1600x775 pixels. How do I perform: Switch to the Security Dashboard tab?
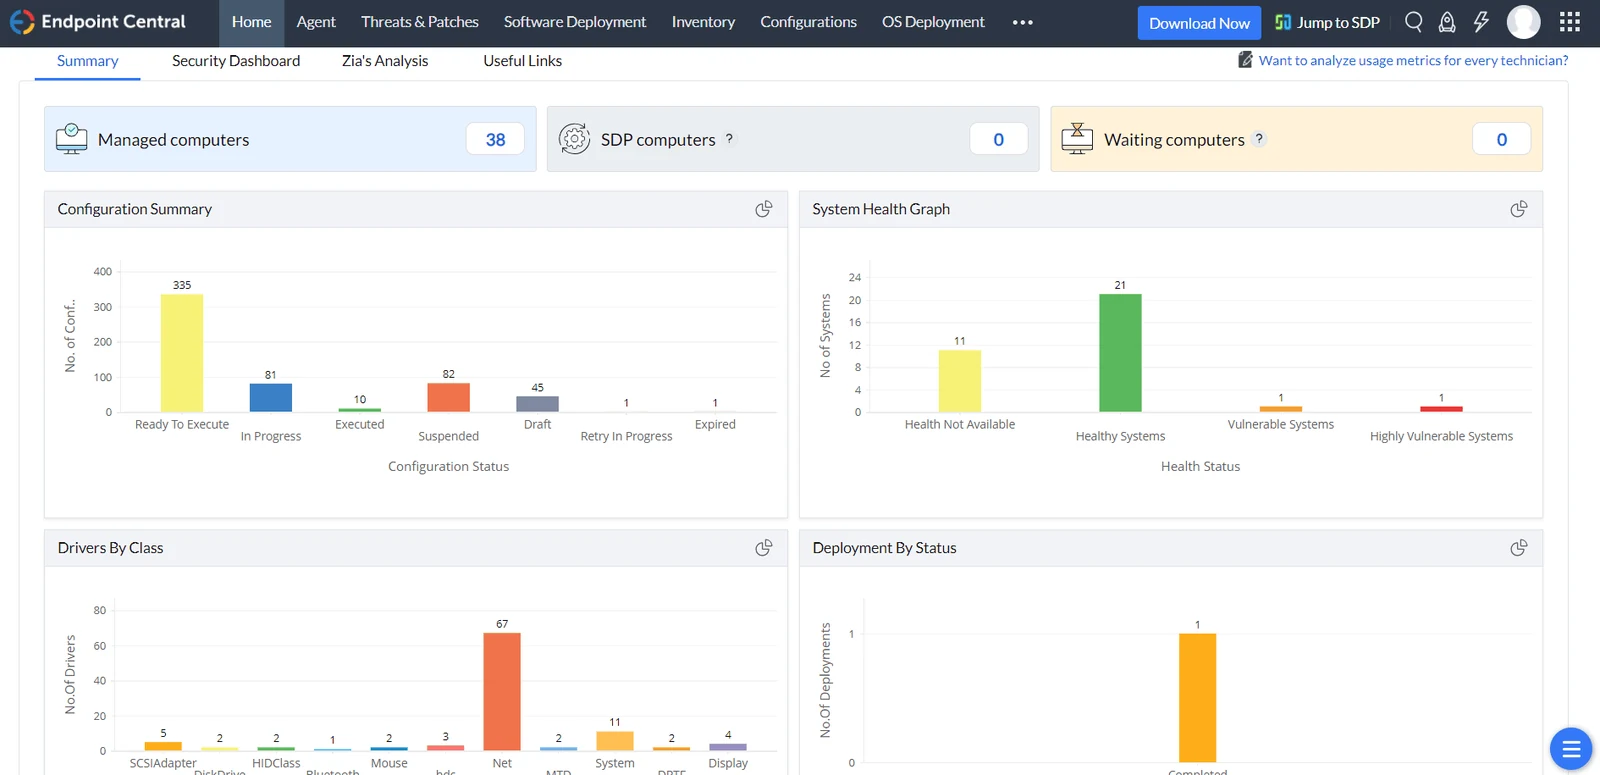[x=236, y=61]
